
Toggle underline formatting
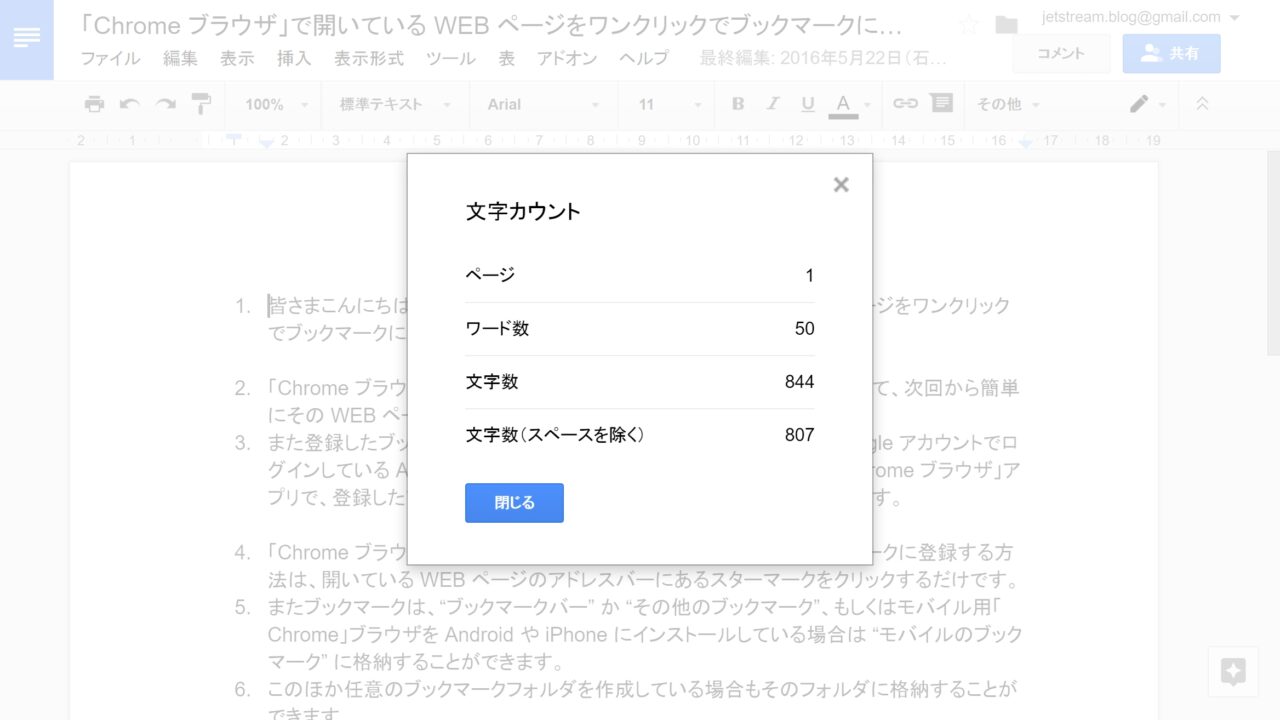click(808, 104)
